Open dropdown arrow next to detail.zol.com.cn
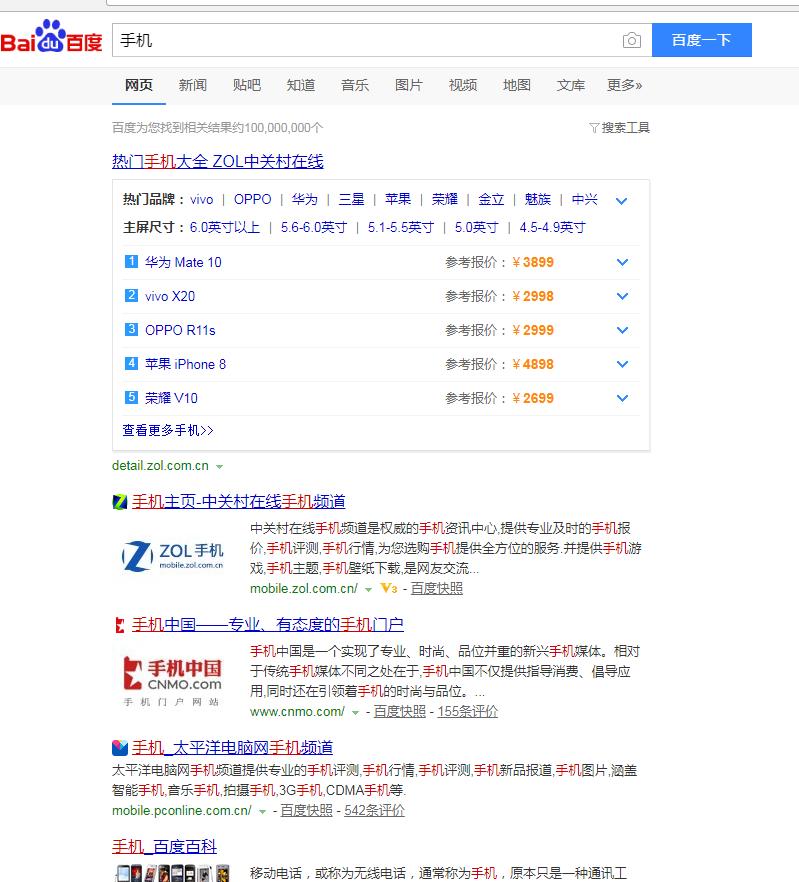Image resolution: width=799 pixels, height=882 pixels. click(219, 467)
